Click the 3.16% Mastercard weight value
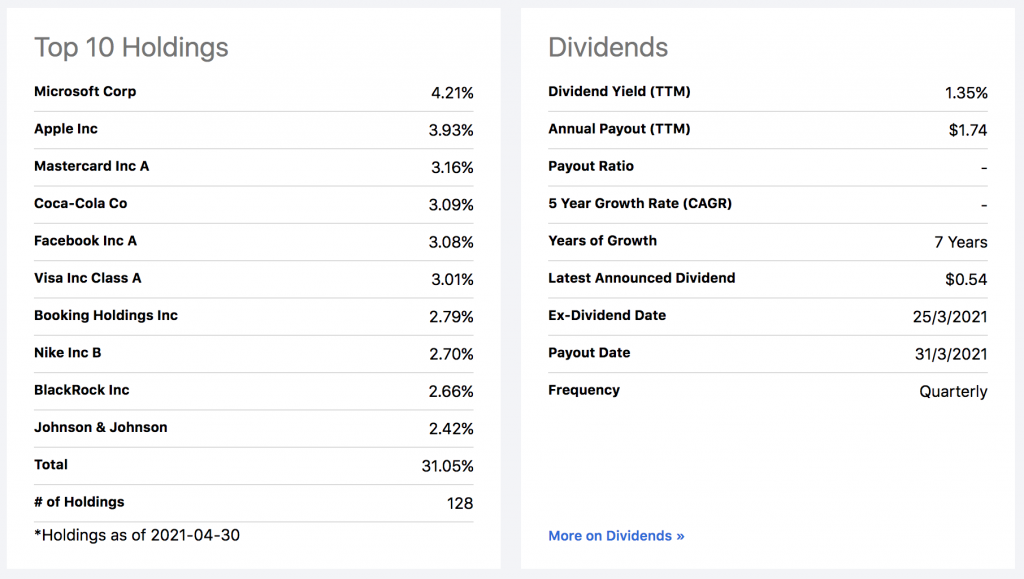The height and width of the screenshot is (579, 1024). click(452, 167)
